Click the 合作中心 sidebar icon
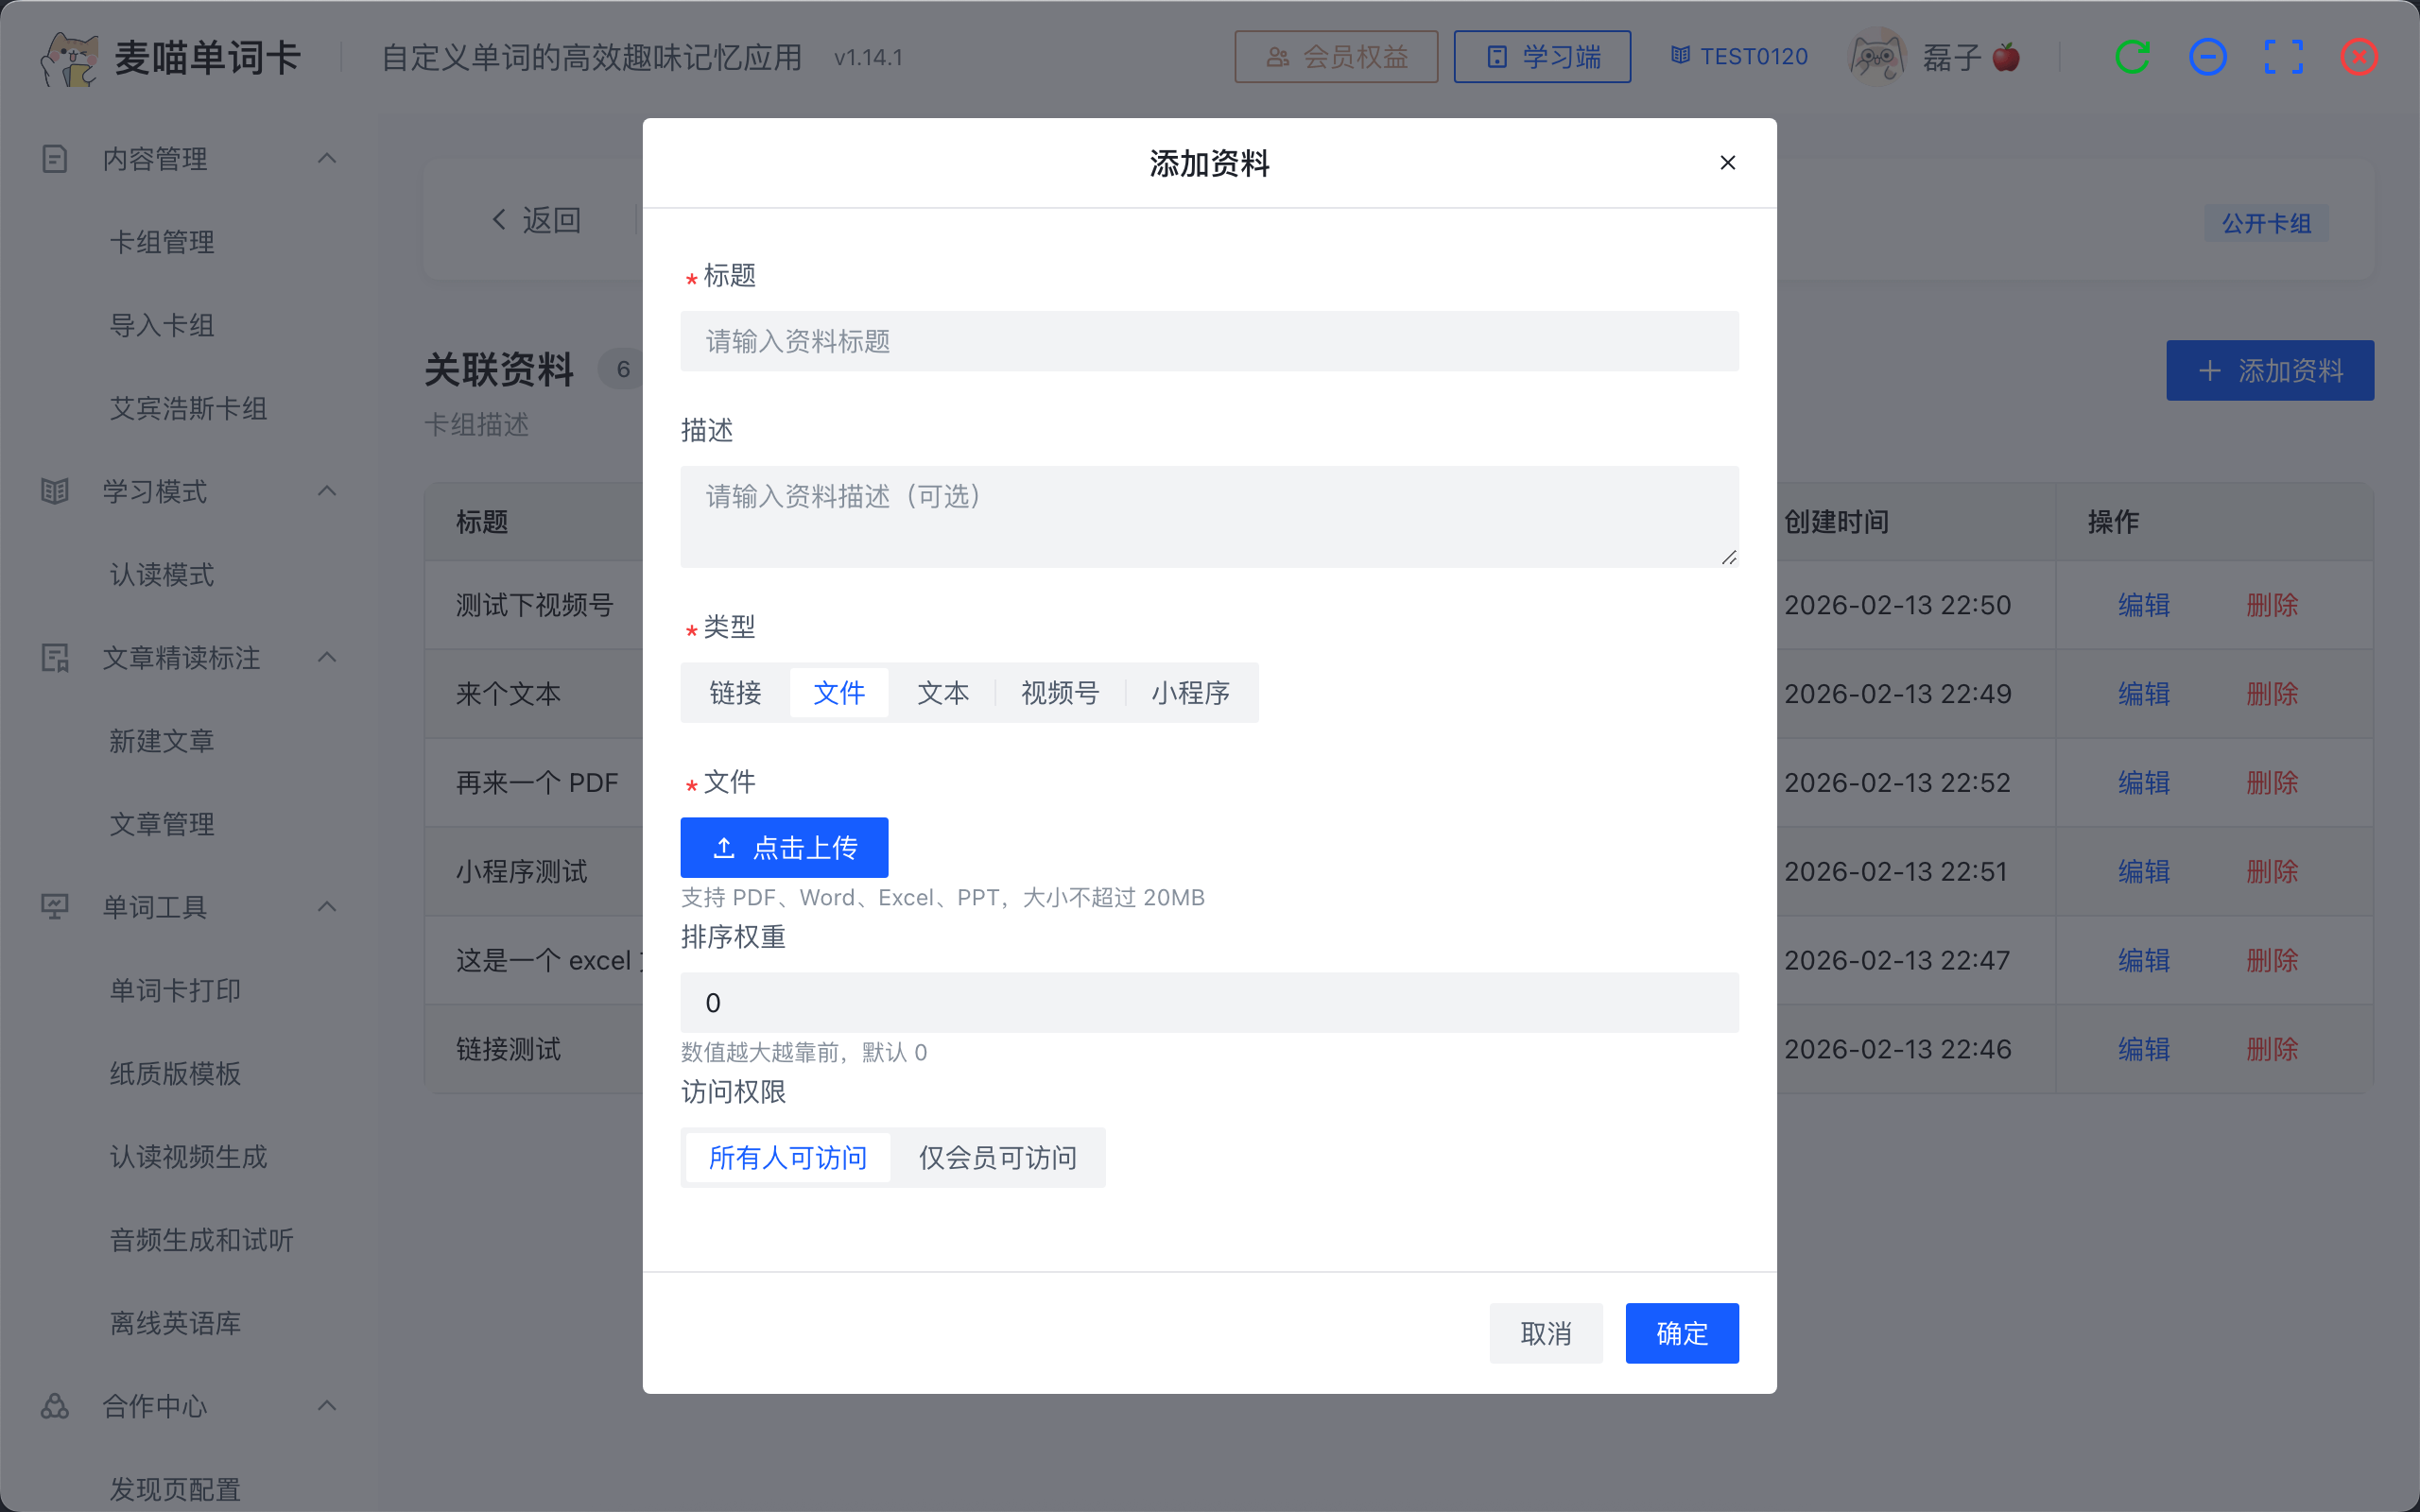 55,1406
